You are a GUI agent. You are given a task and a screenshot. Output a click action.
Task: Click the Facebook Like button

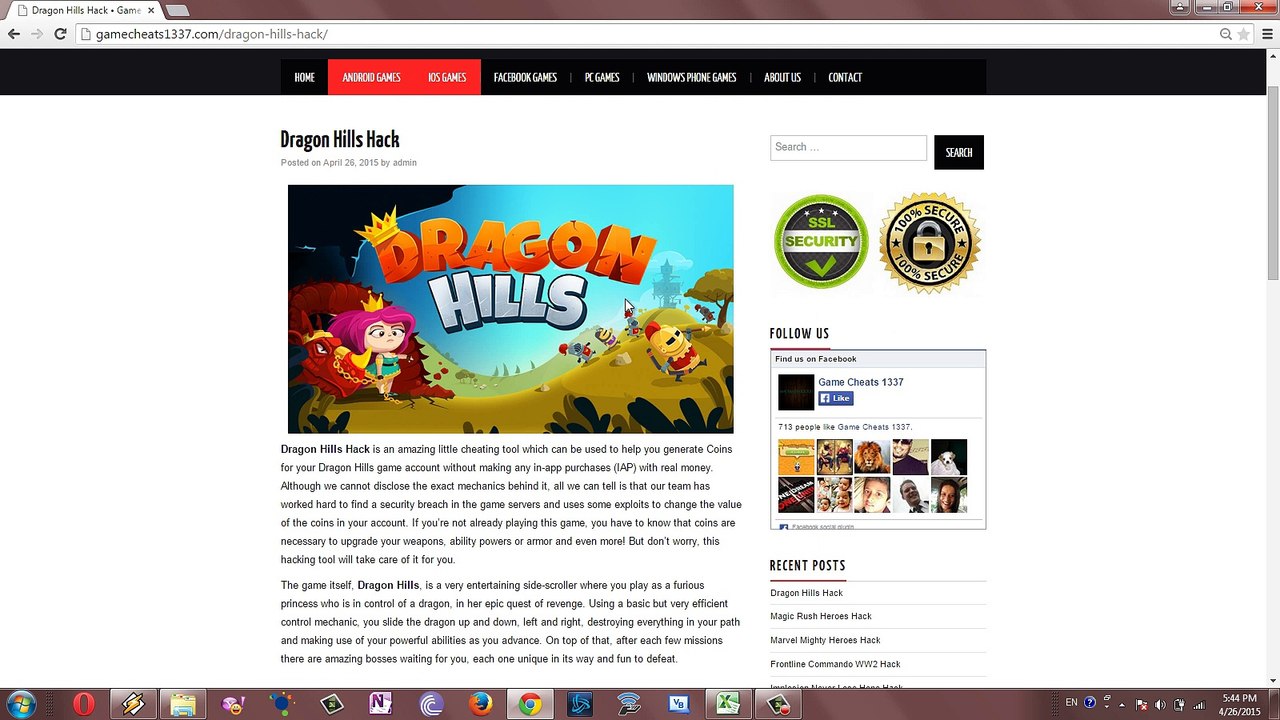click(835, 398)
